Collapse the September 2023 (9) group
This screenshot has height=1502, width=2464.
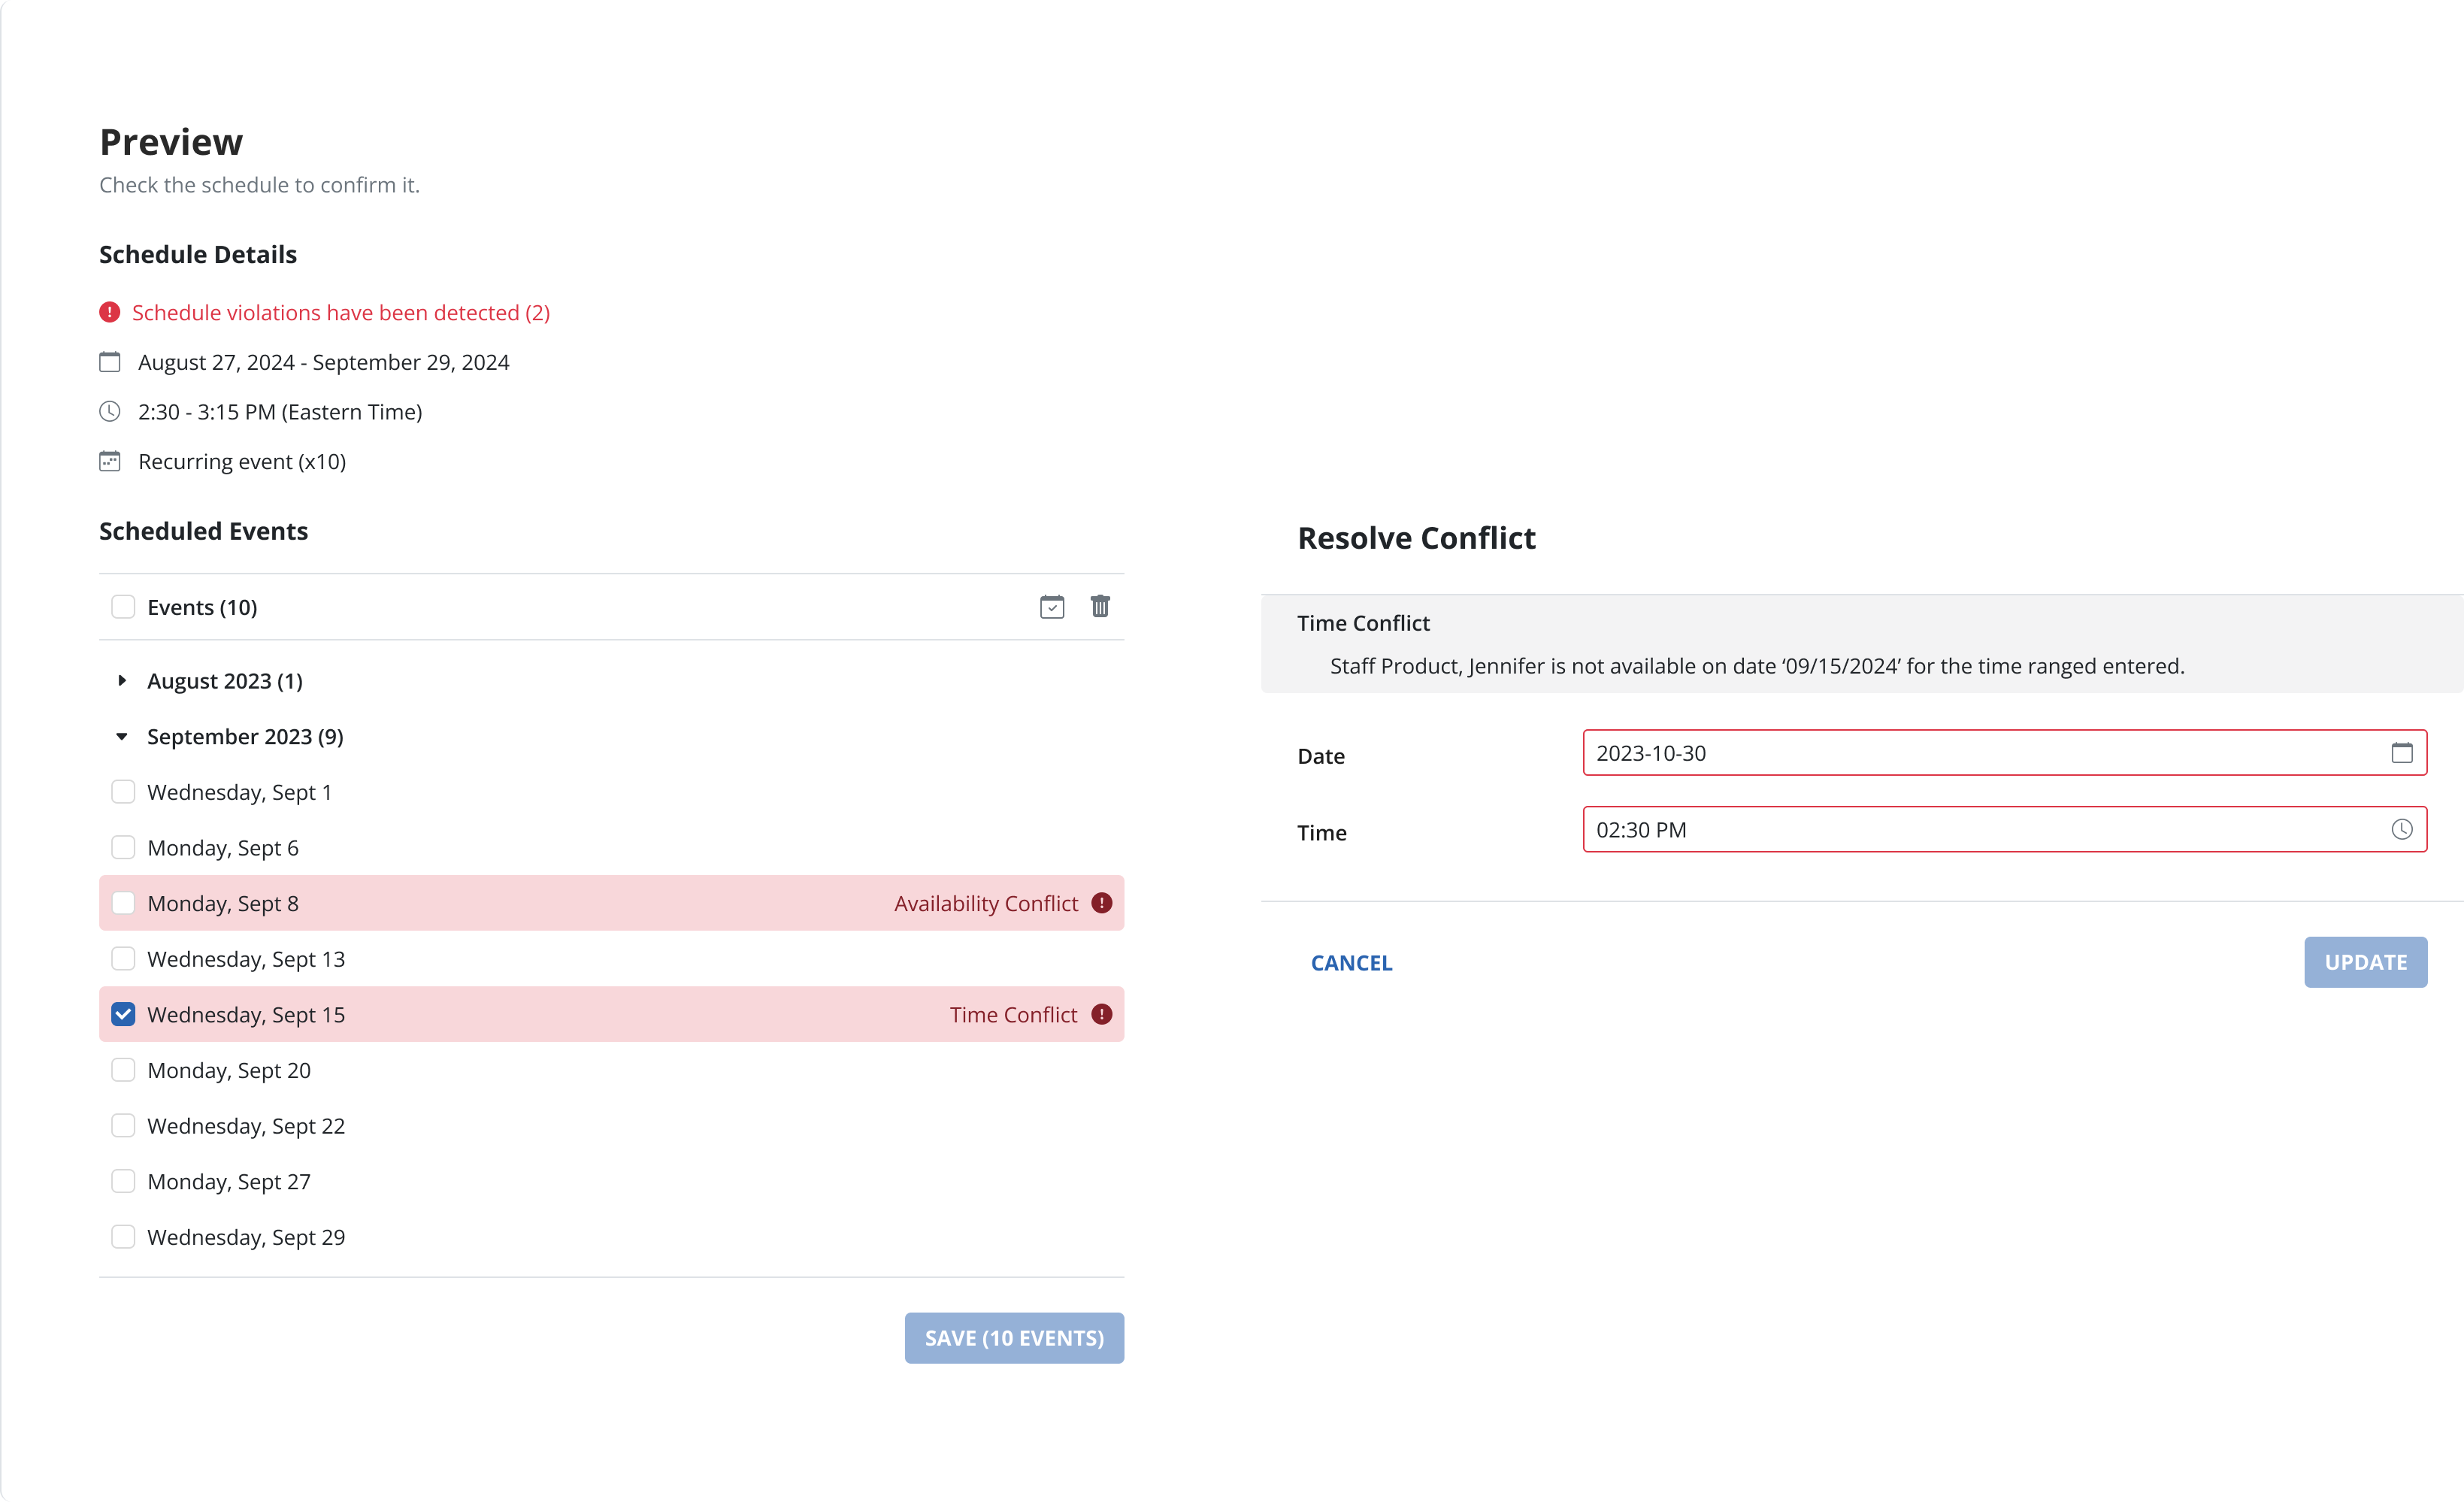pos(122,737)
